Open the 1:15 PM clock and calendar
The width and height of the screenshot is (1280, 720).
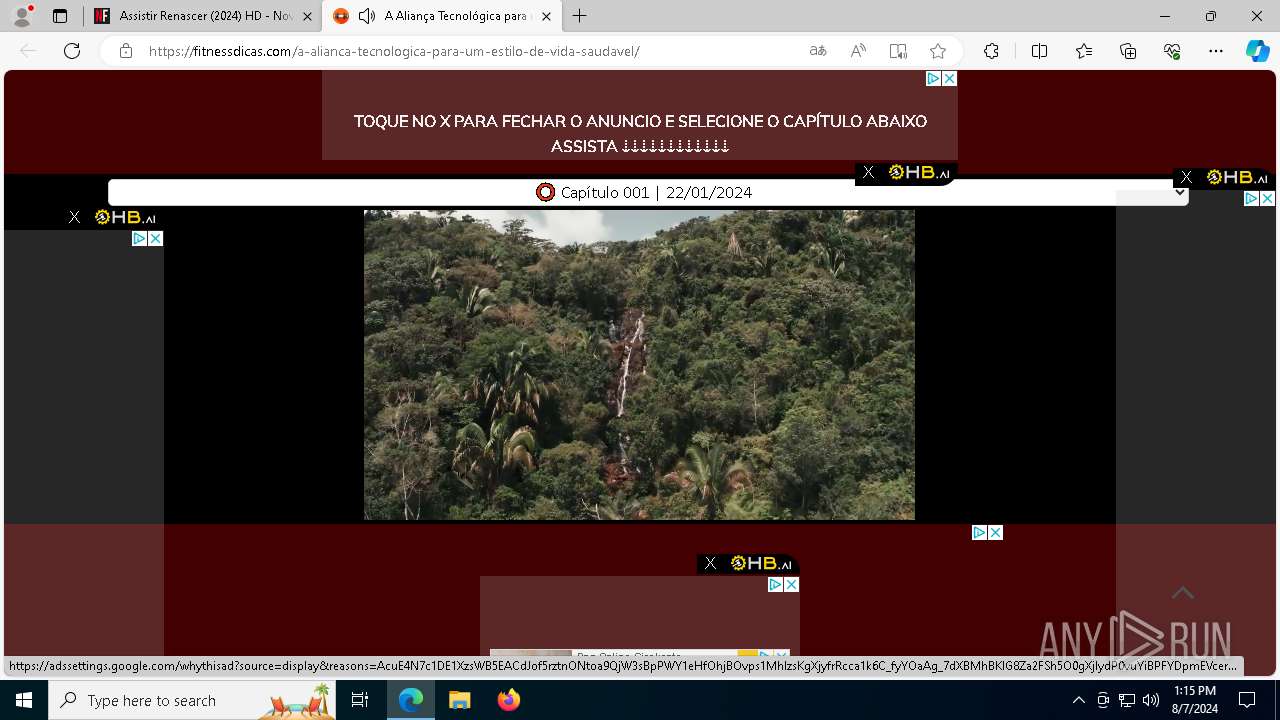coord(1195,700)
